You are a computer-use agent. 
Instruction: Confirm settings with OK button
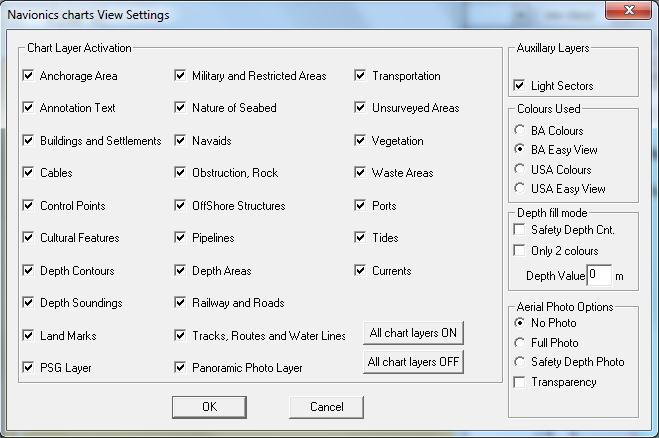[x=209, y=407]
